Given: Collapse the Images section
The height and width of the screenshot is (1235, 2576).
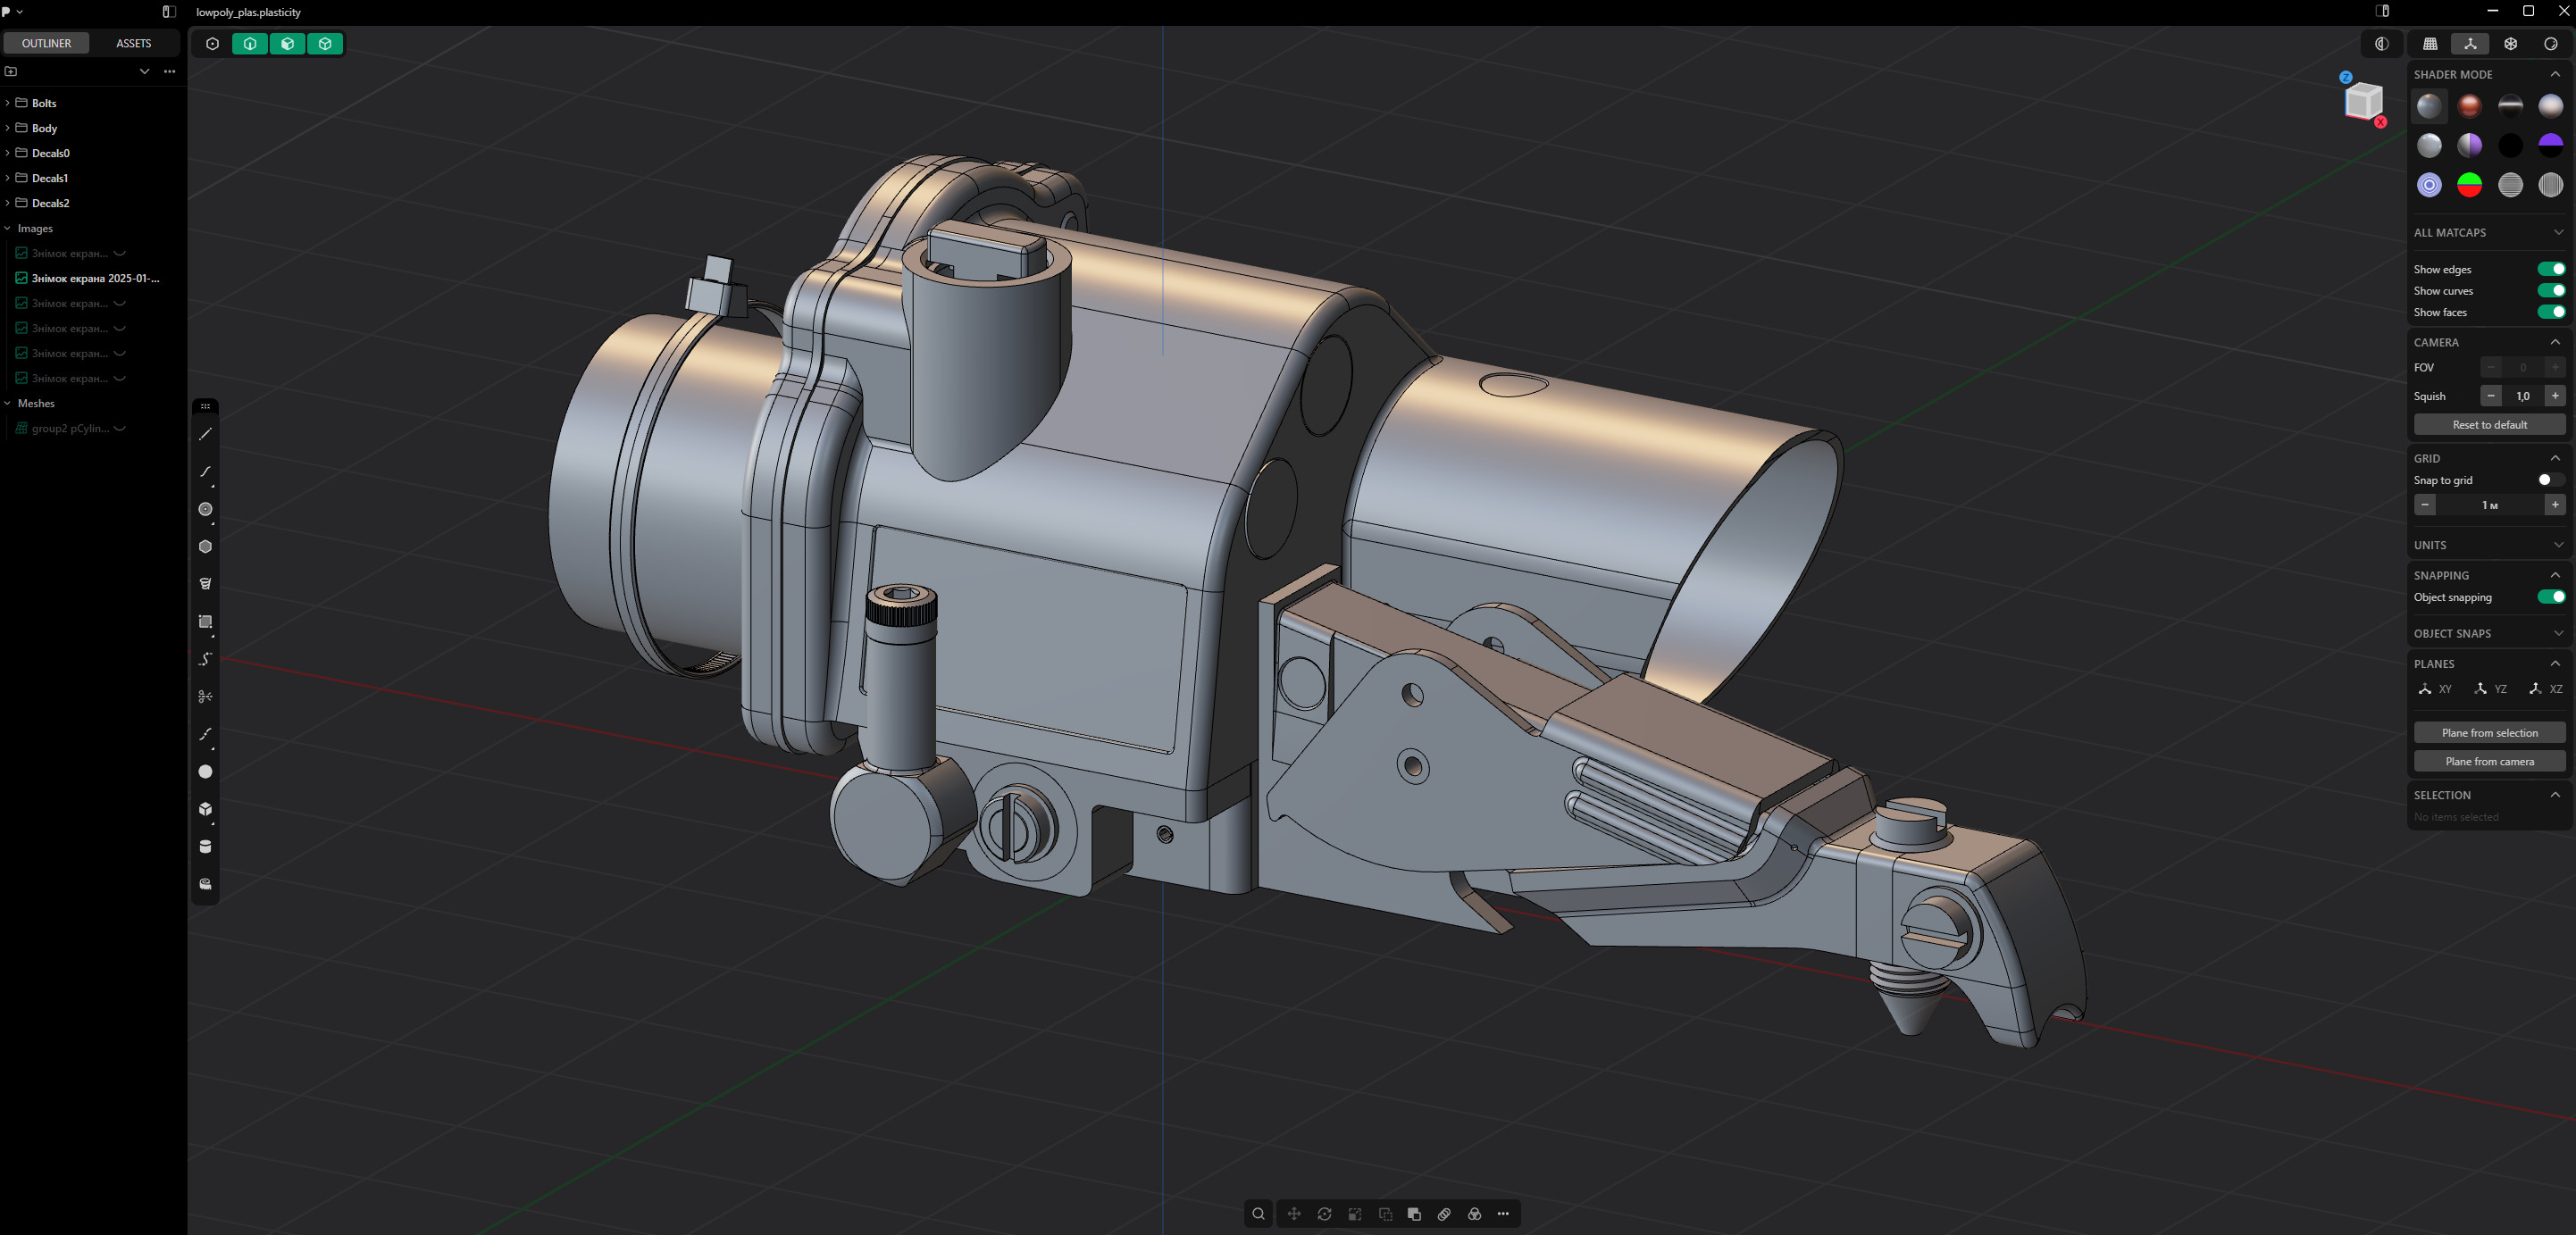Looking at the screenshot, I should click(x=8, y=228).
